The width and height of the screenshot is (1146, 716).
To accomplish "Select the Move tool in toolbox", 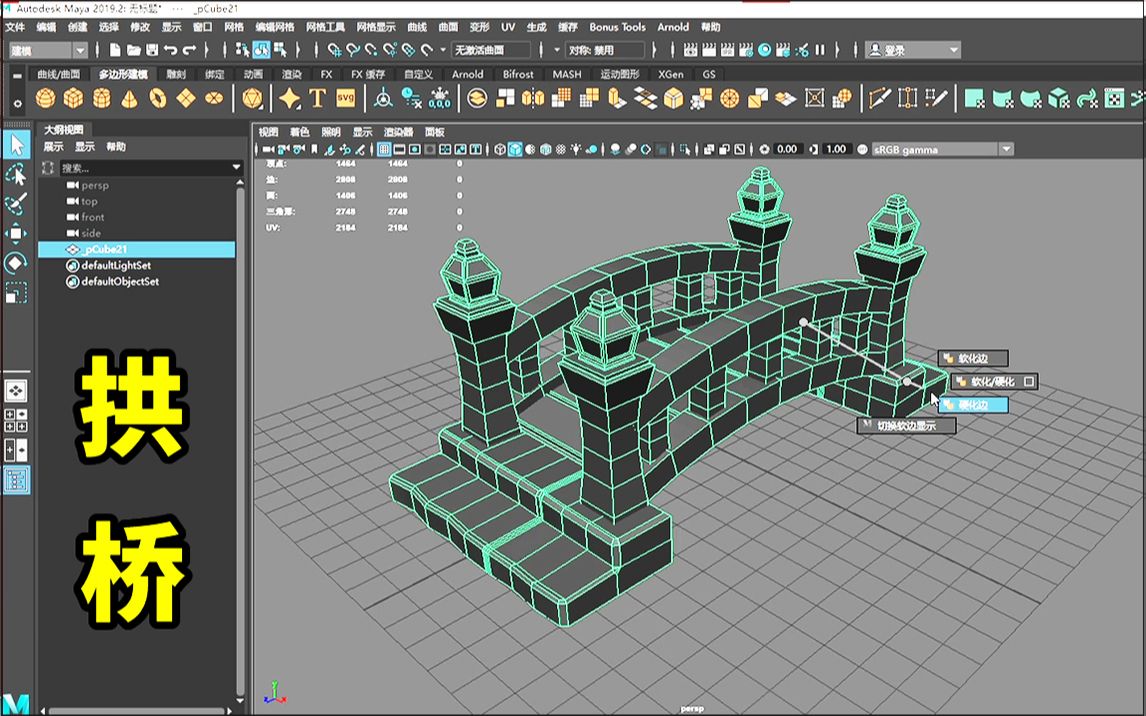I will coord(16,234).
